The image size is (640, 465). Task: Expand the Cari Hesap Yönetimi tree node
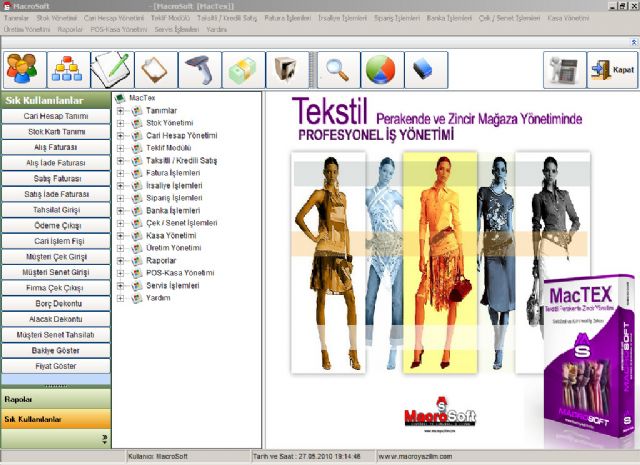(120, 136)
